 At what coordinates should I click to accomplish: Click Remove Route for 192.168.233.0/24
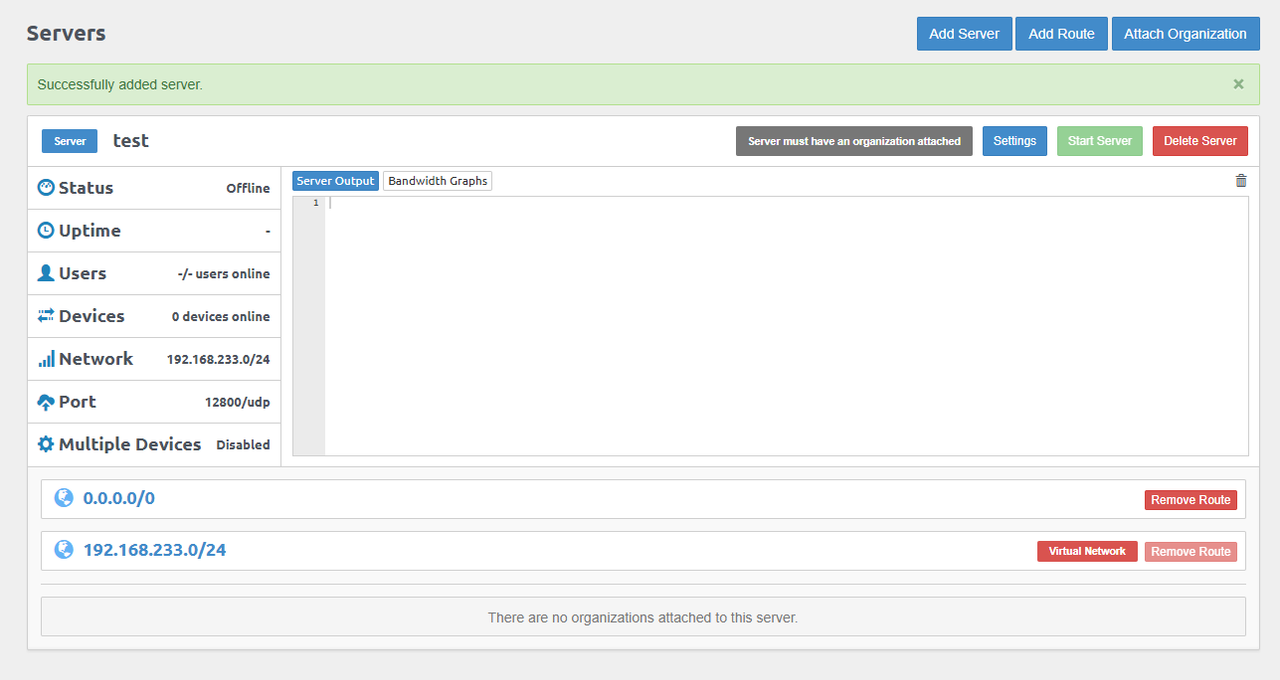pos(1191,552)
